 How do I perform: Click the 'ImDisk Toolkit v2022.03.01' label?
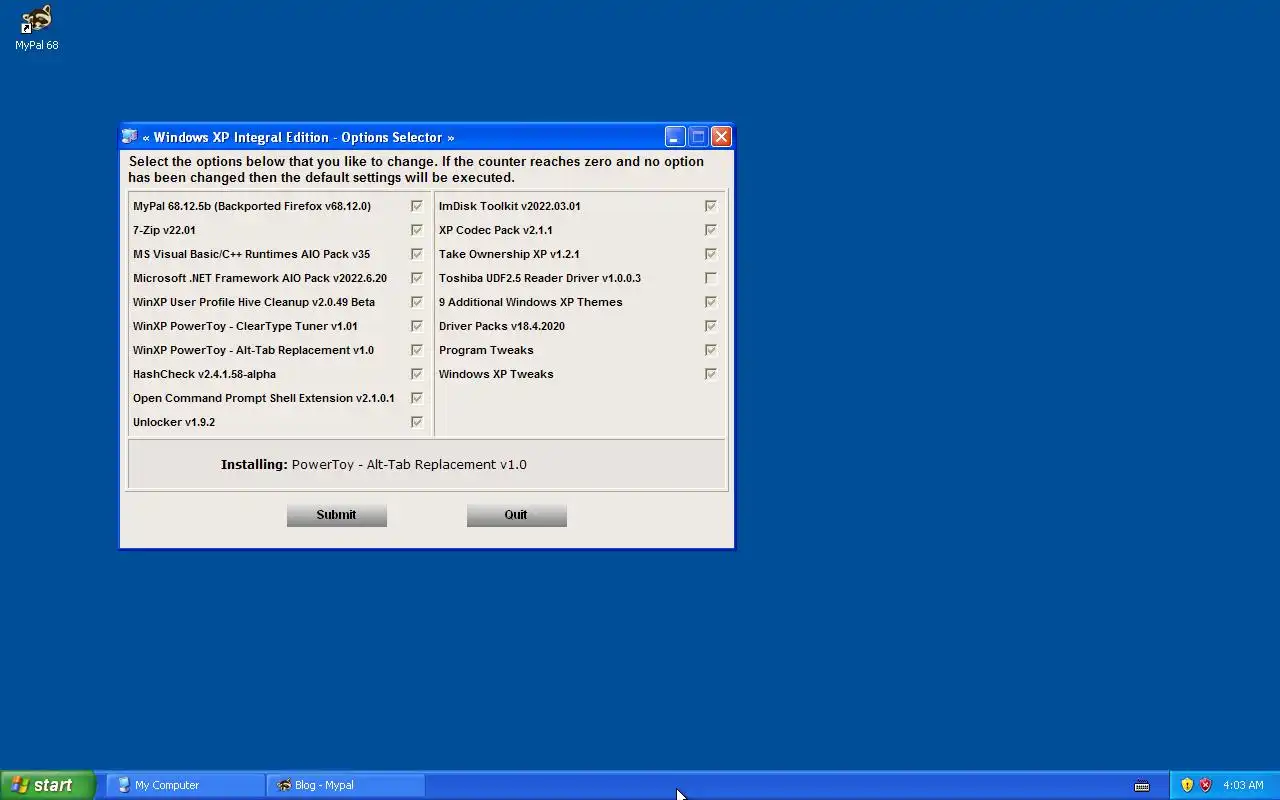[x=510, y=206]
